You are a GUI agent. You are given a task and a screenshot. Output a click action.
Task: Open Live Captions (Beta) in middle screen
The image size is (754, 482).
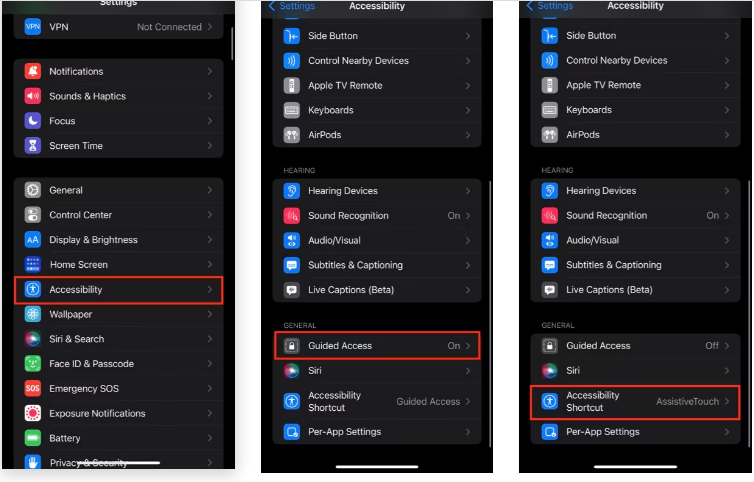(x=377, y=290)
